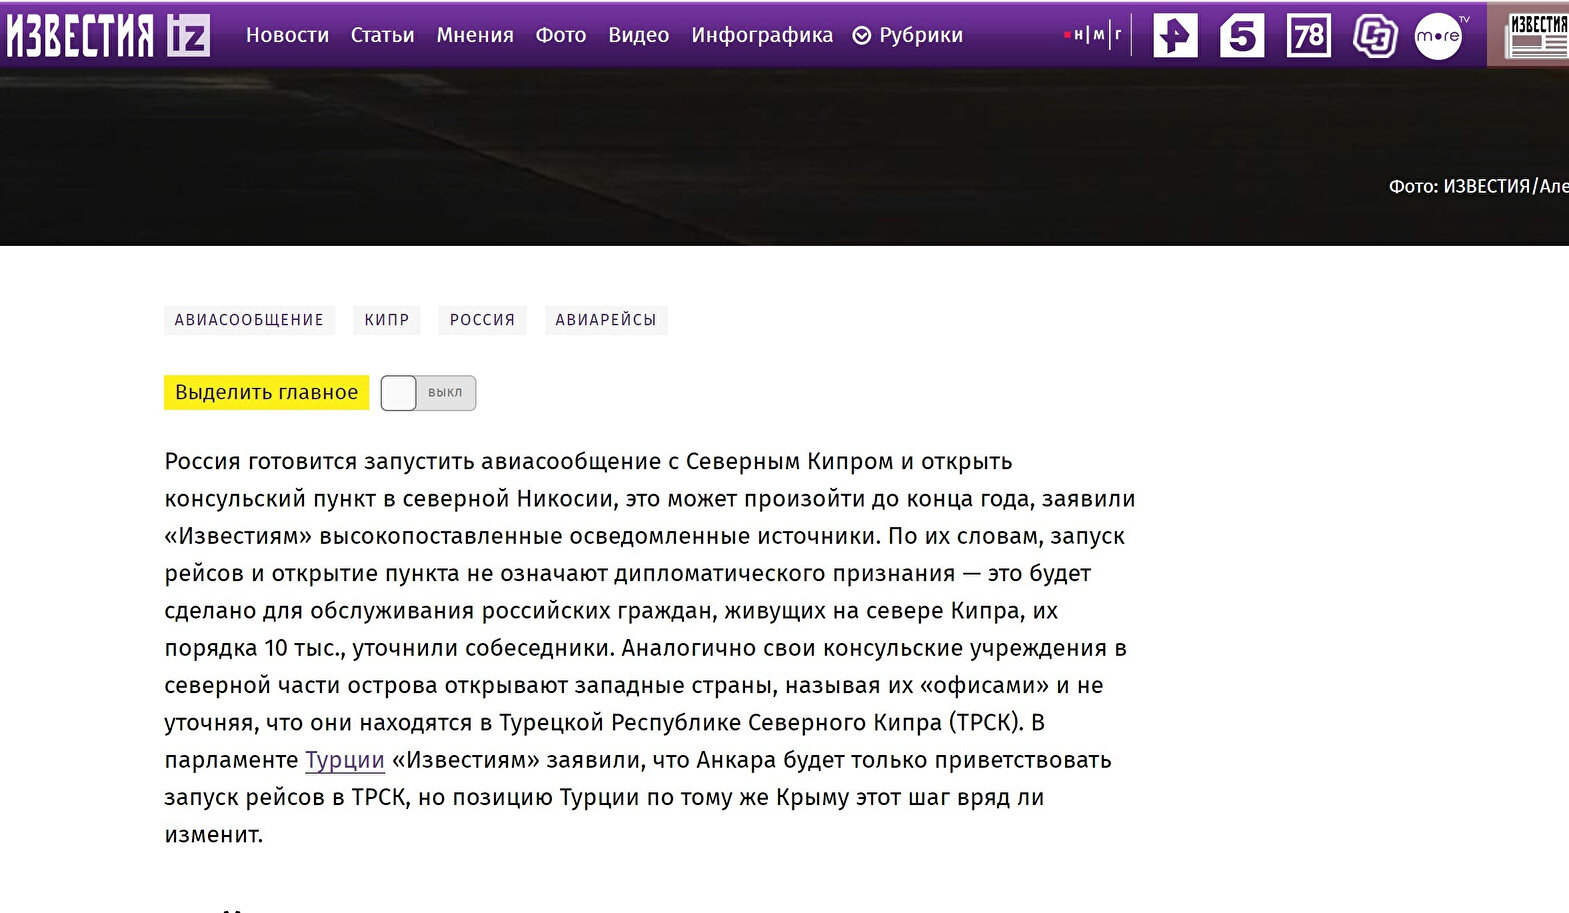
Task: Open the НМГ media group link
Action: [1094, 35]
